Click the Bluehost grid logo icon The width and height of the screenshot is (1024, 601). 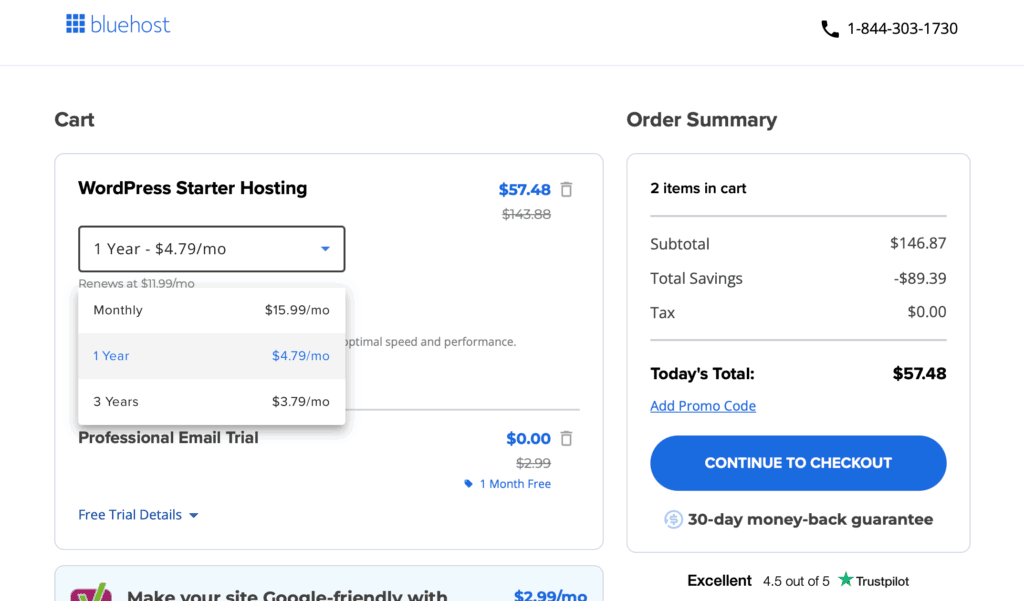(x=76, y=24)
